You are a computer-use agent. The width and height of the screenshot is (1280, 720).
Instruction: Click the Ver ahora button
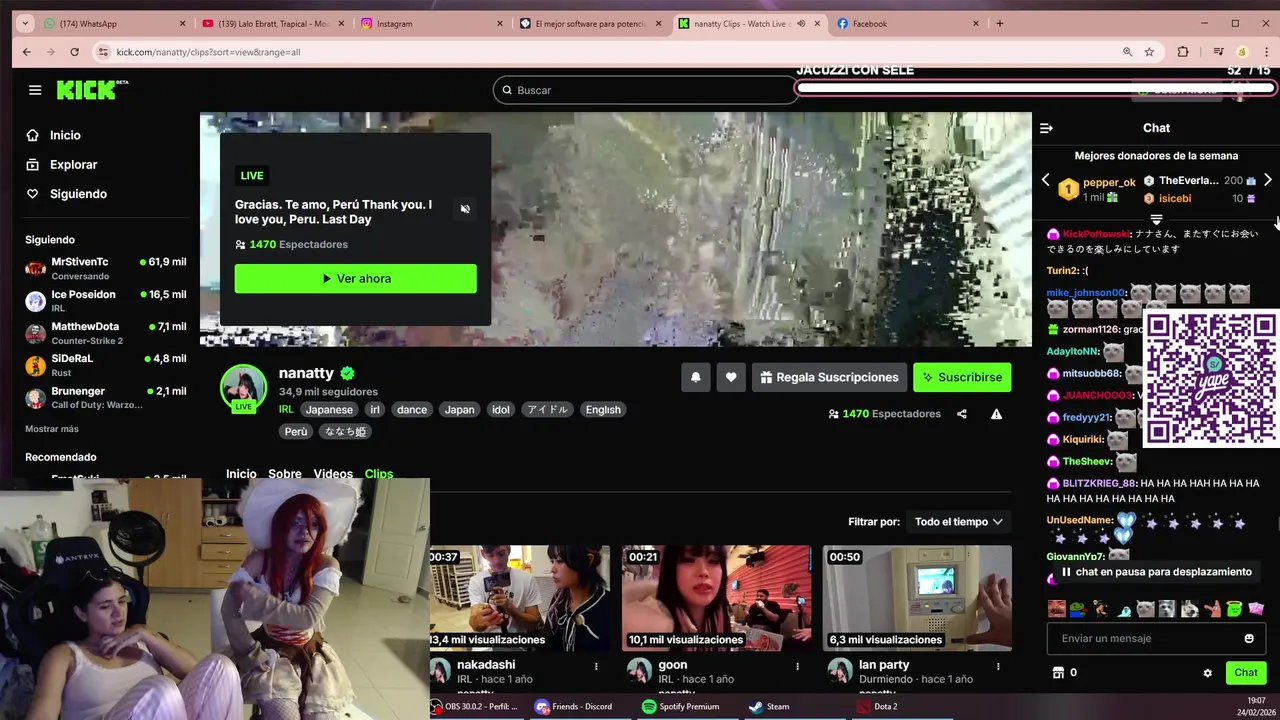coord(355,278)
